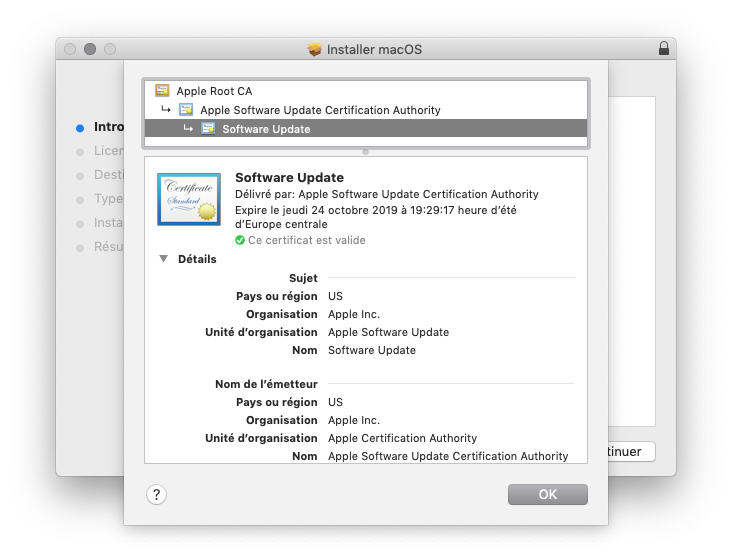Click the Introduction step in the sidebar
The width and height of the screenshot is (732, 552).
tap(108, 127)
